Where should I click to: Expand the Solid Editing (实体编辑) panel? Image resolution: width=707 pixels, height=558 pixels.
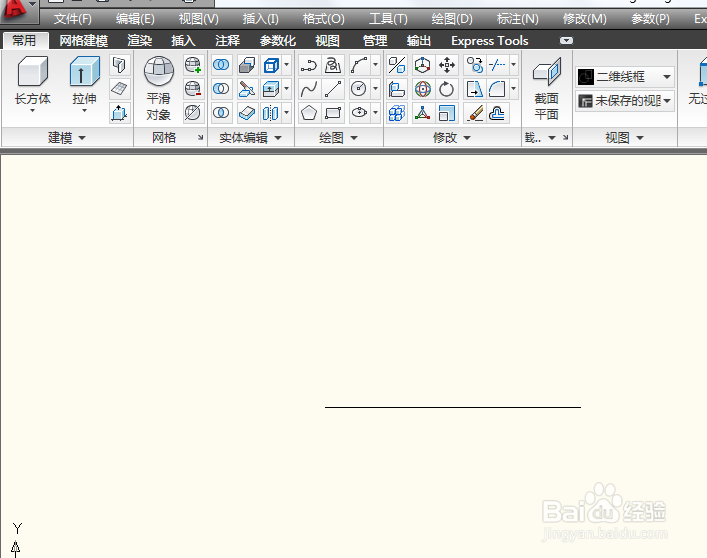coord(250,137)
